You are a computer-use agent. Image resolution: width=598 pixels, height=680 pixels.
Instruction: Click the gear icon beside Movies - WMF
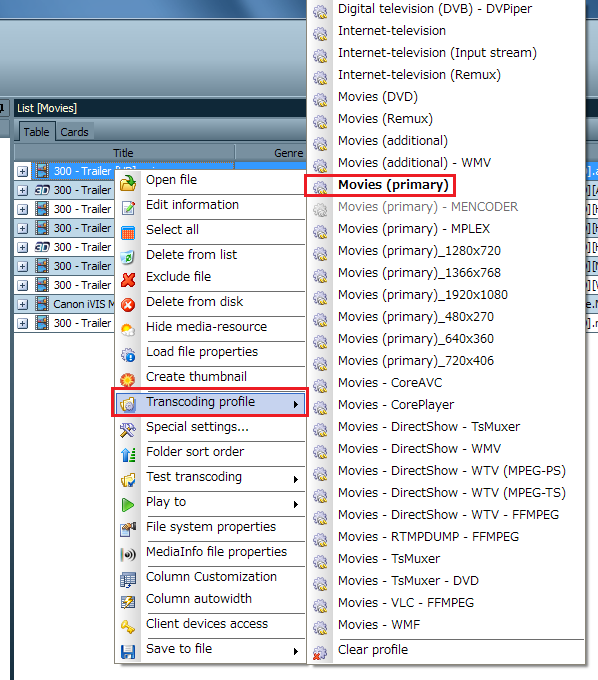coord(320,628)
